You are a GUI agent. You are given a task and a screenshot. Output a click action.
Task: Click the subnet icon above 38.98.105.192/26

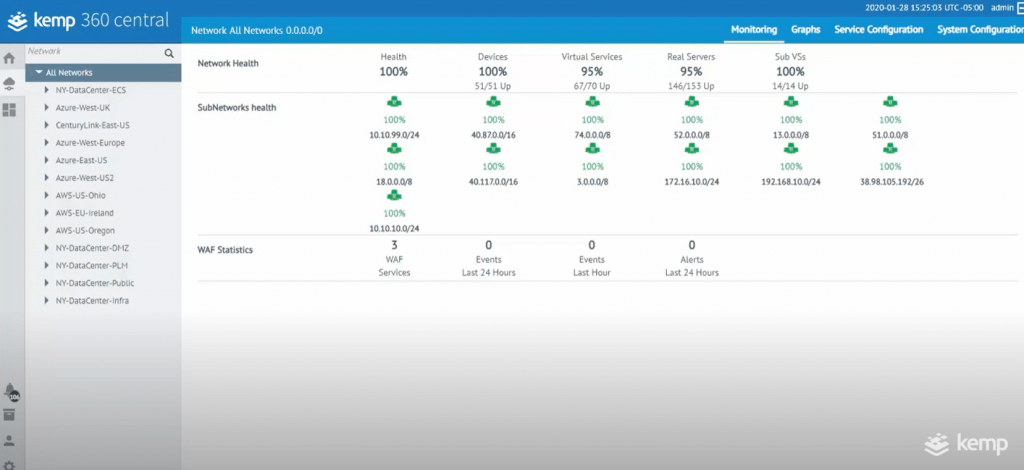point(890,149)
